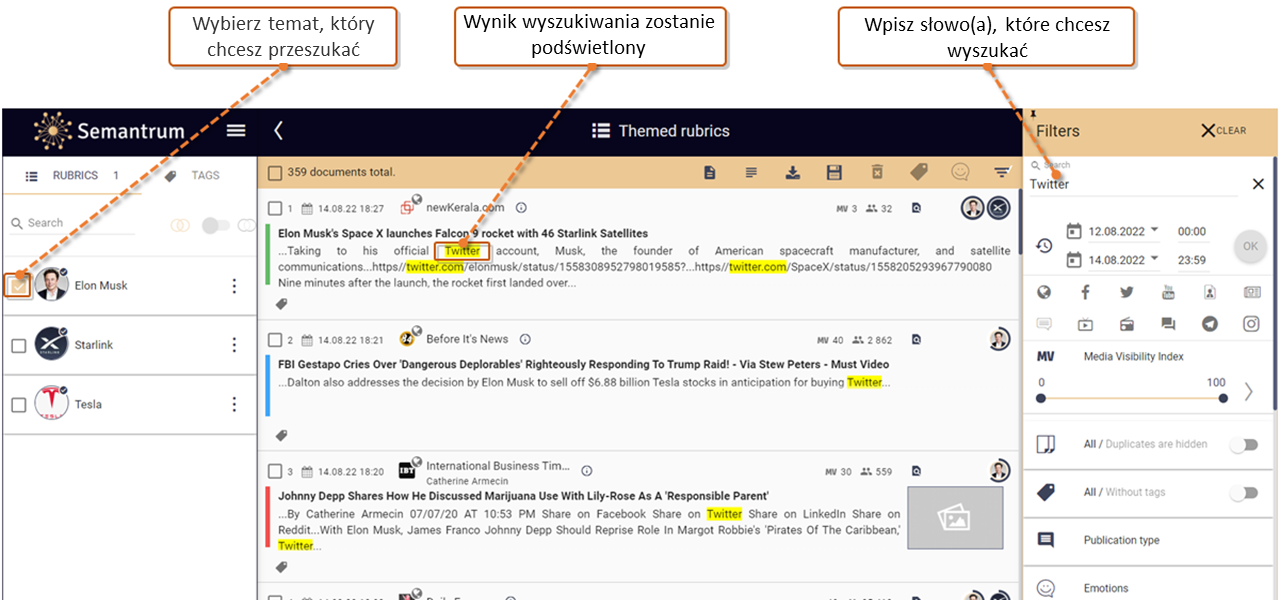Filter by web globe source

pyautogui.click(x=1044, y=293)
